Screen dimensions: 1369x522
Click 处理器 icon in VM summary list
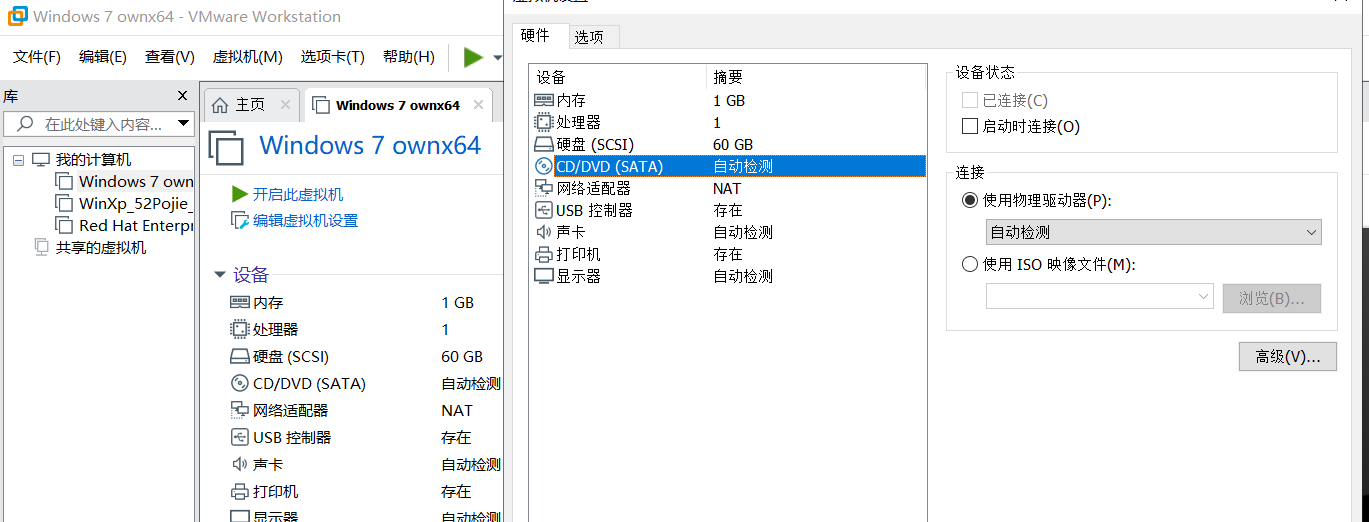239,330
